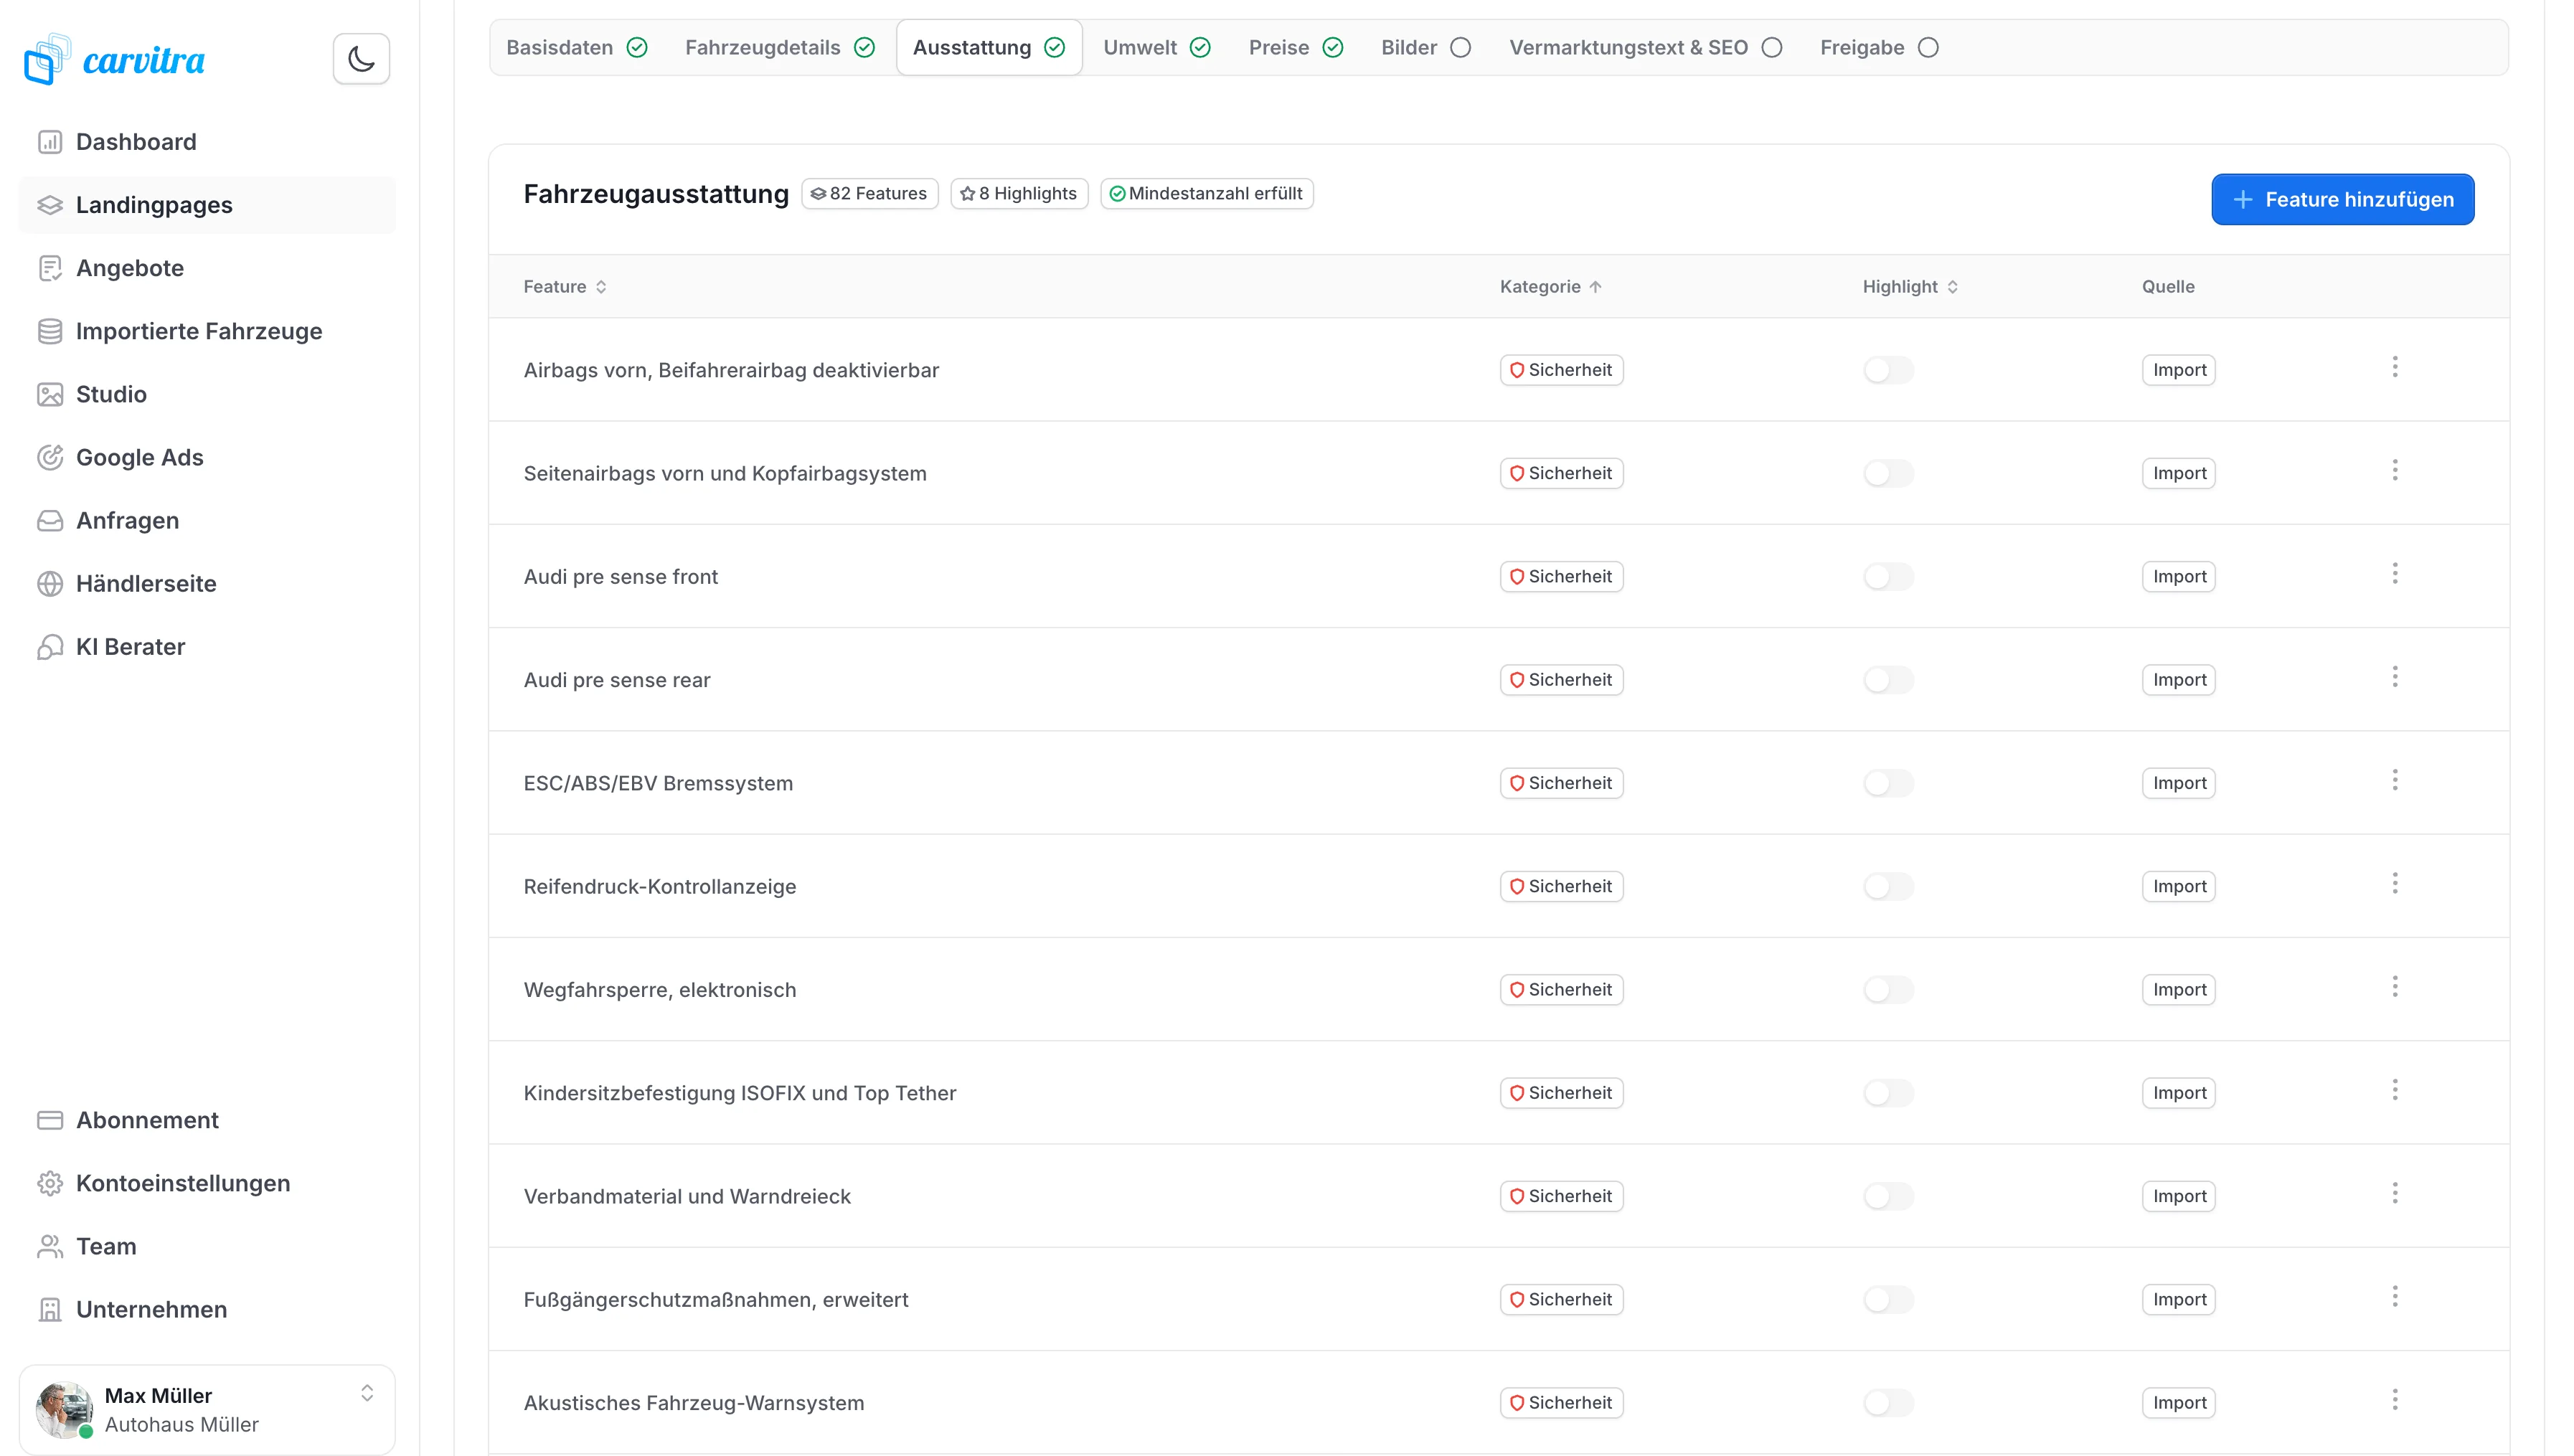Open row menu for ESC/ABS/EBV Bremssystem
This screenshot has width=2574, height=1456.
2395,780
